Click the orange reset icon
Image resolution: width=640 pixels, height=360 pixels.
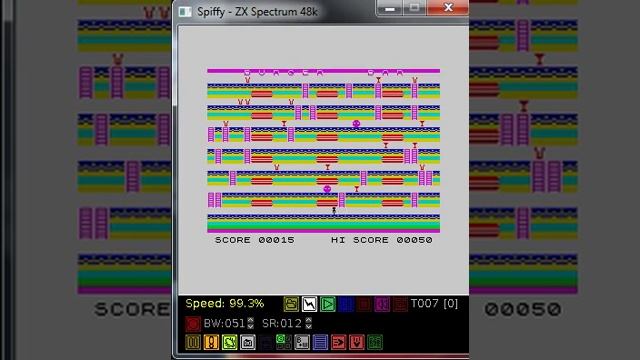pos(211,342)
